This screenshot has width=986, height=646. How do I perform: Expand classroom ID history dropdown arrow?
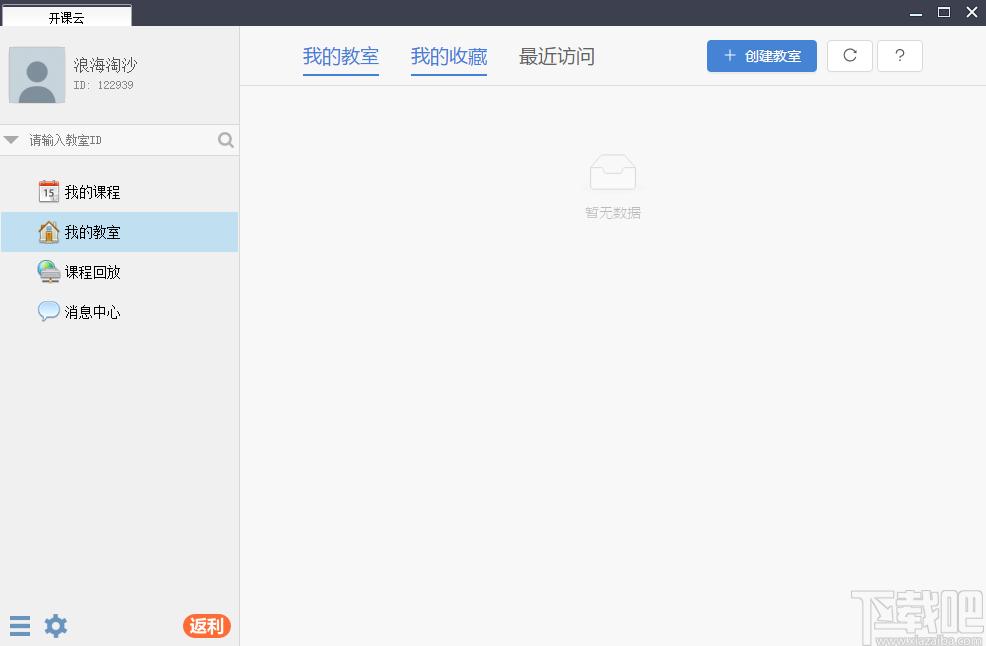[11, 140]
